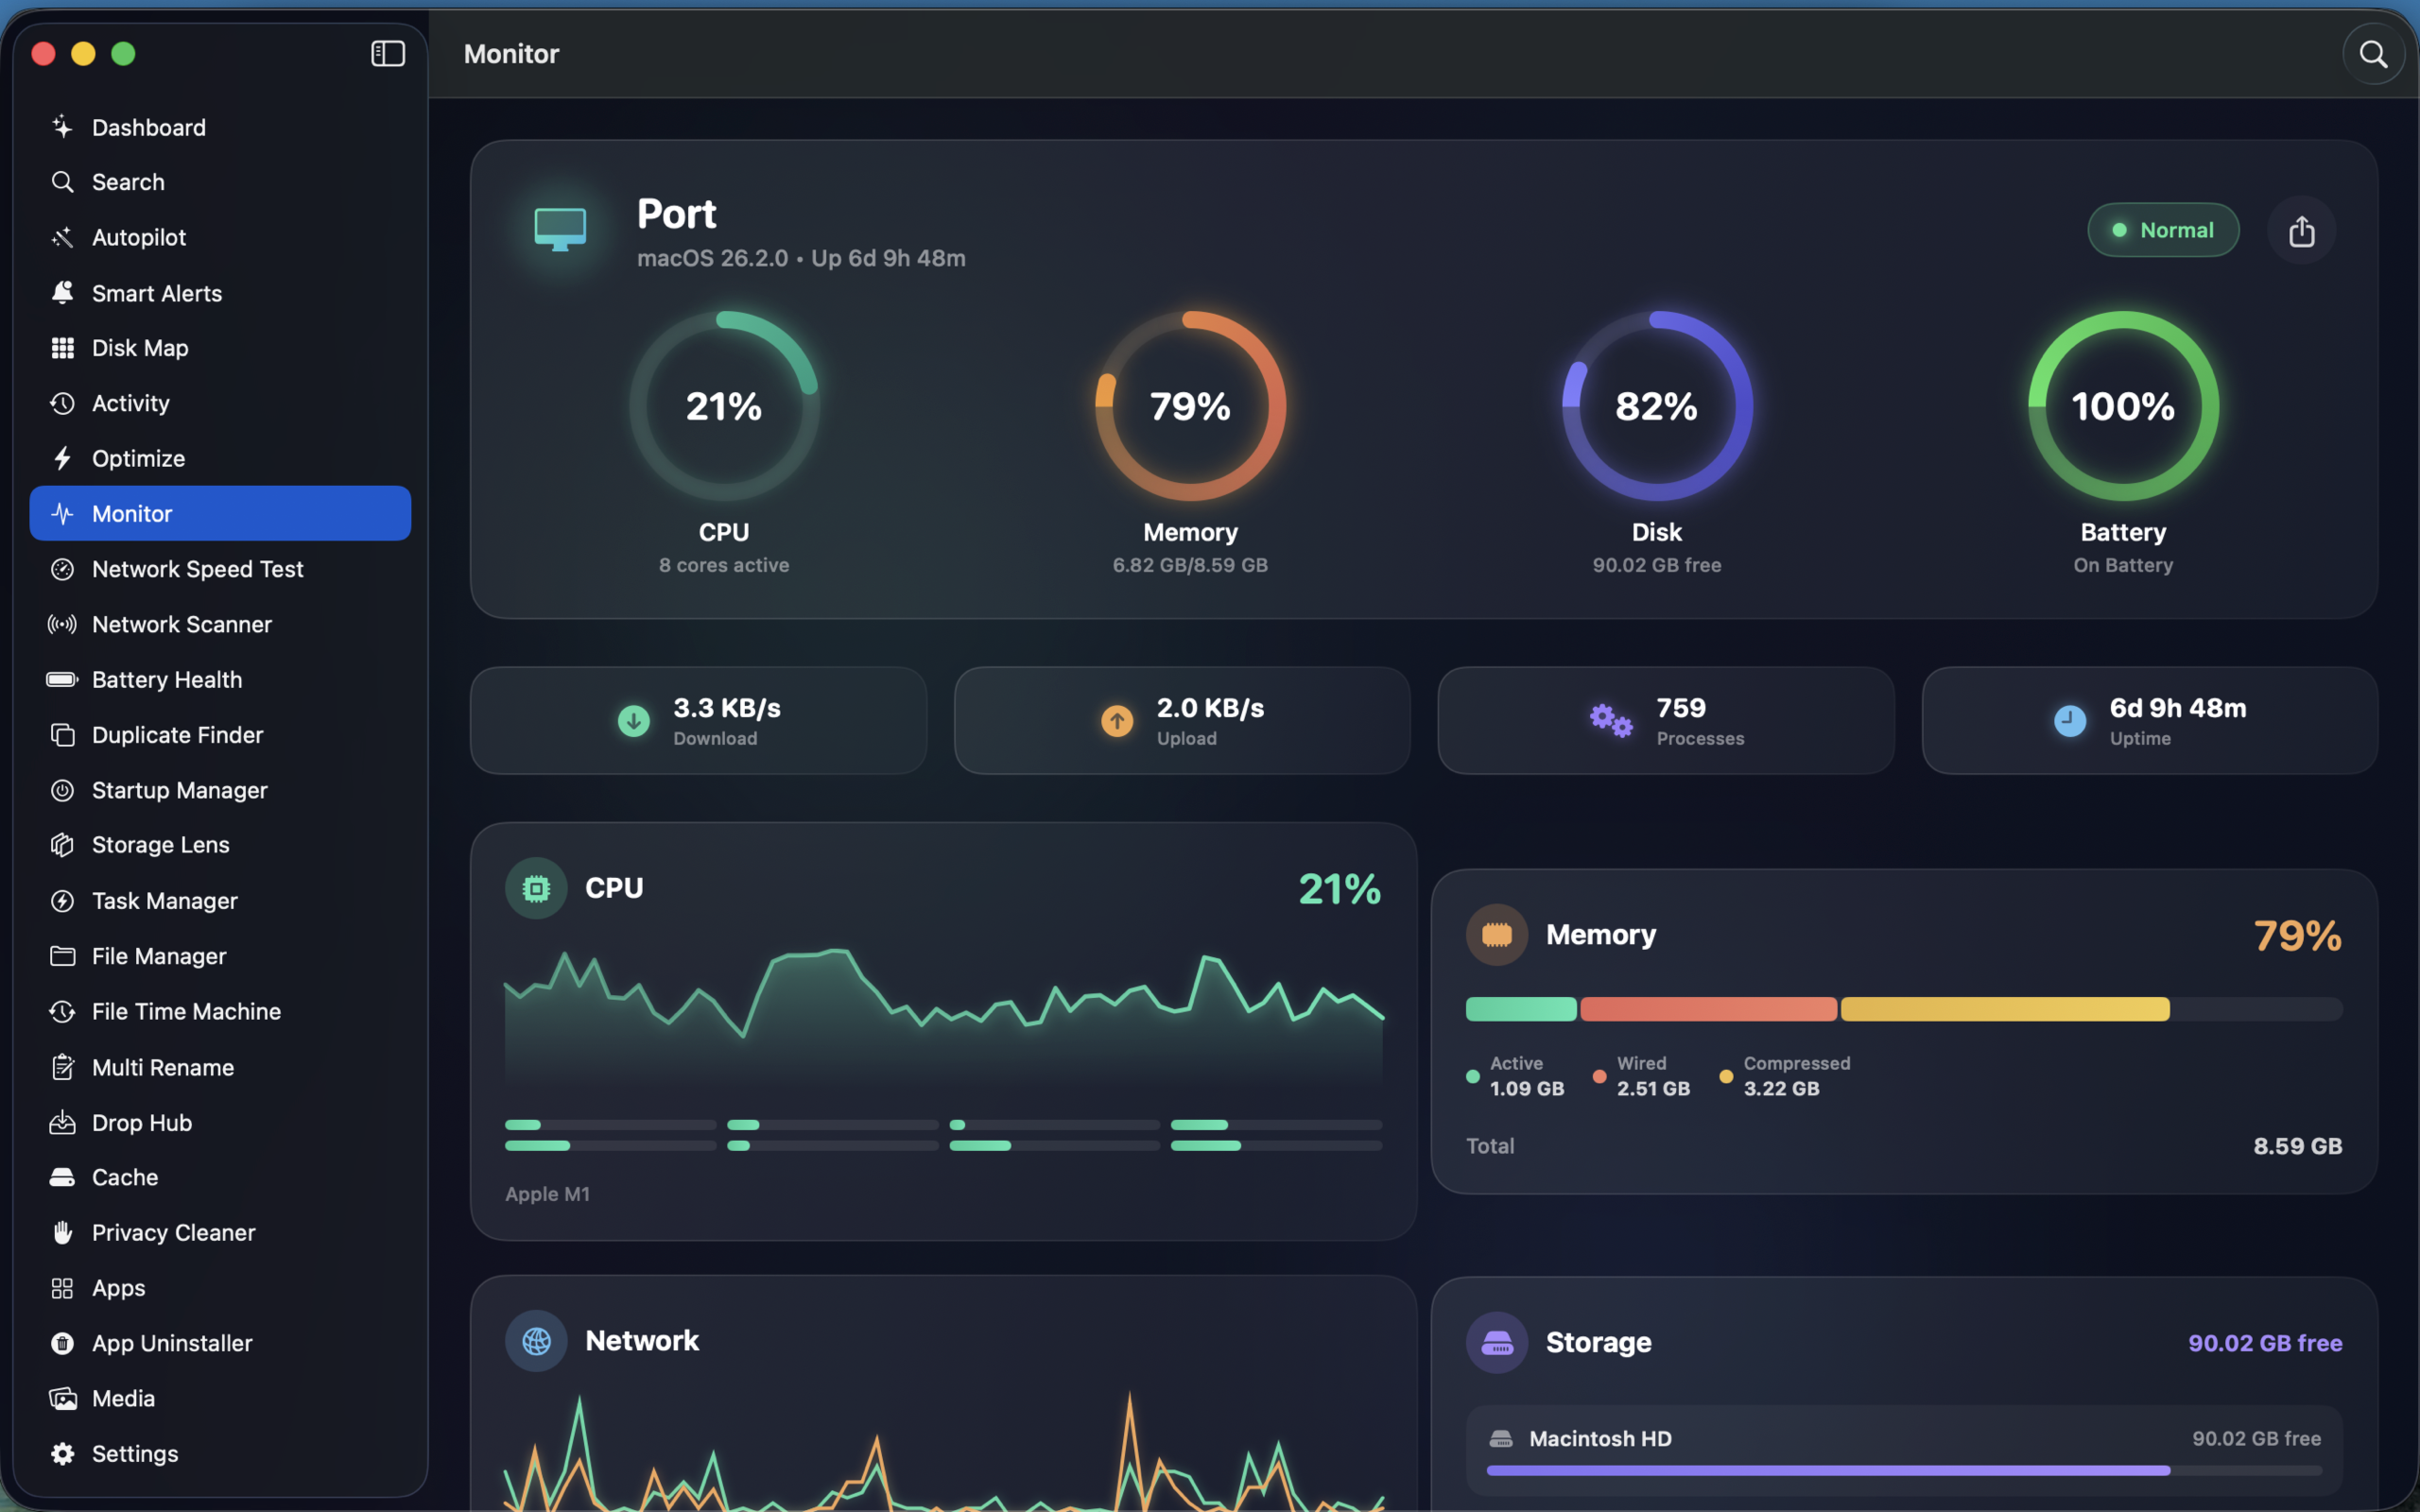This screenshot has height=1512, width=2420.
Task: Click the 100% Battery ring gauge
Action: coord(2123,406)
